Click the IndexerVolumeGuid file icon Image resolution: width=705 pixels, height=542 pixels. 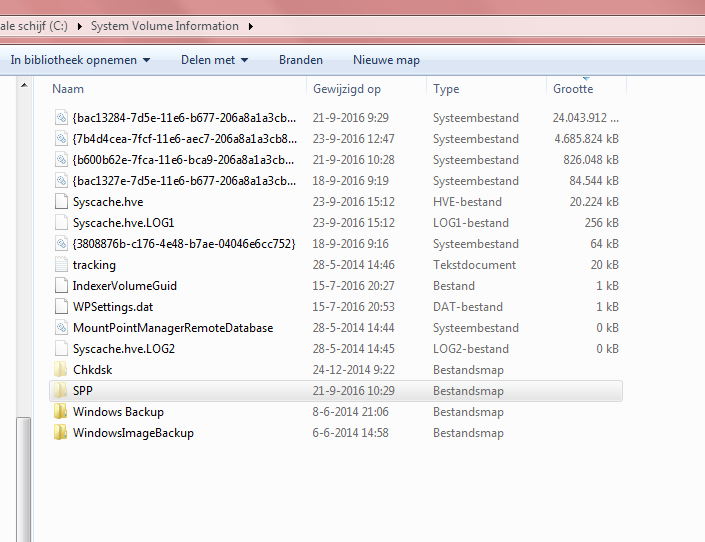(61, 286)
